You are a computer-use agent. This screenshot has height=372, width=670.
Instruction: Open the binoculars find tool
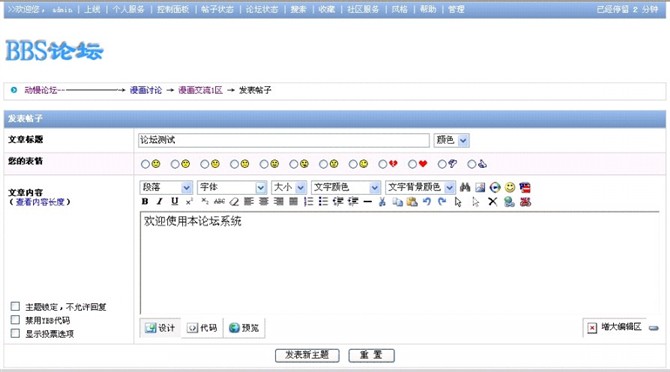coord(465,187)
